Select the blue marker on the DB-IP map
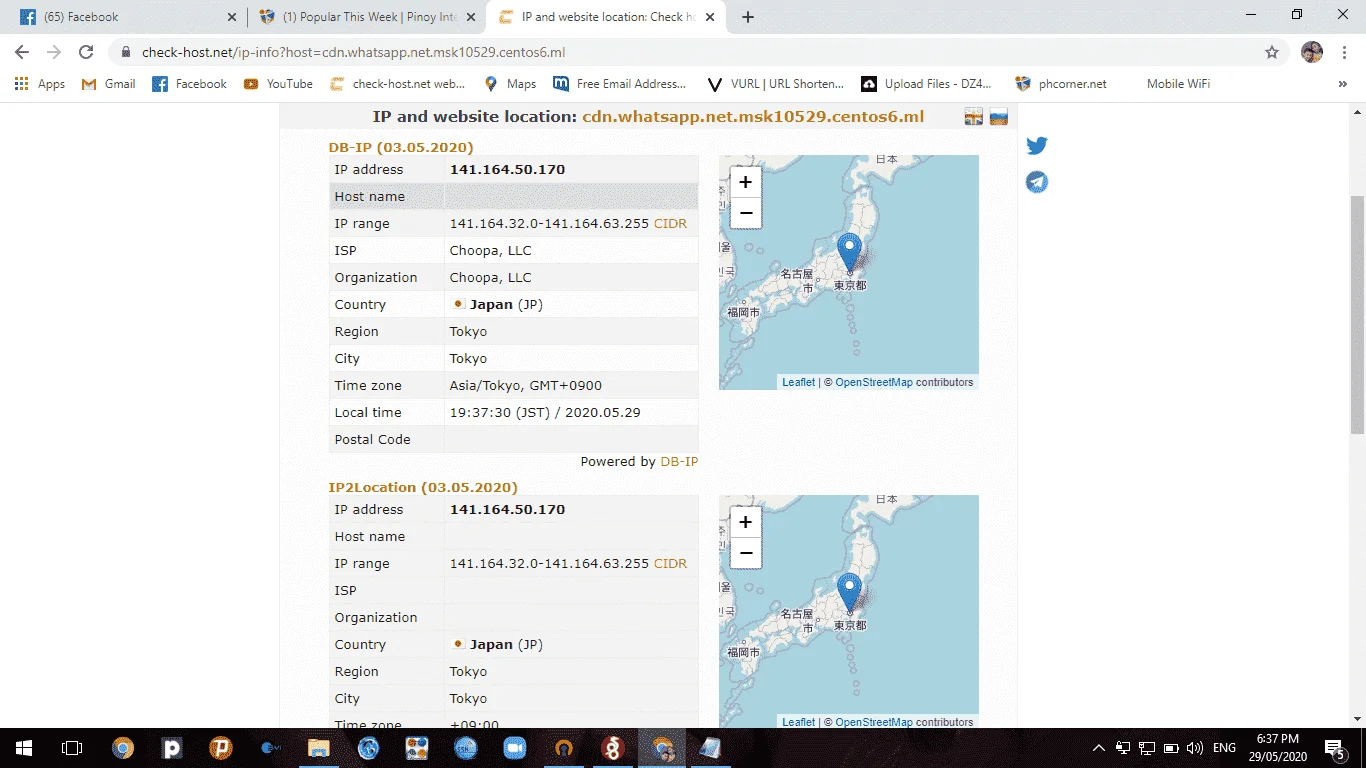This screenshot has height=768, width=1366. [x=849, y=252]
